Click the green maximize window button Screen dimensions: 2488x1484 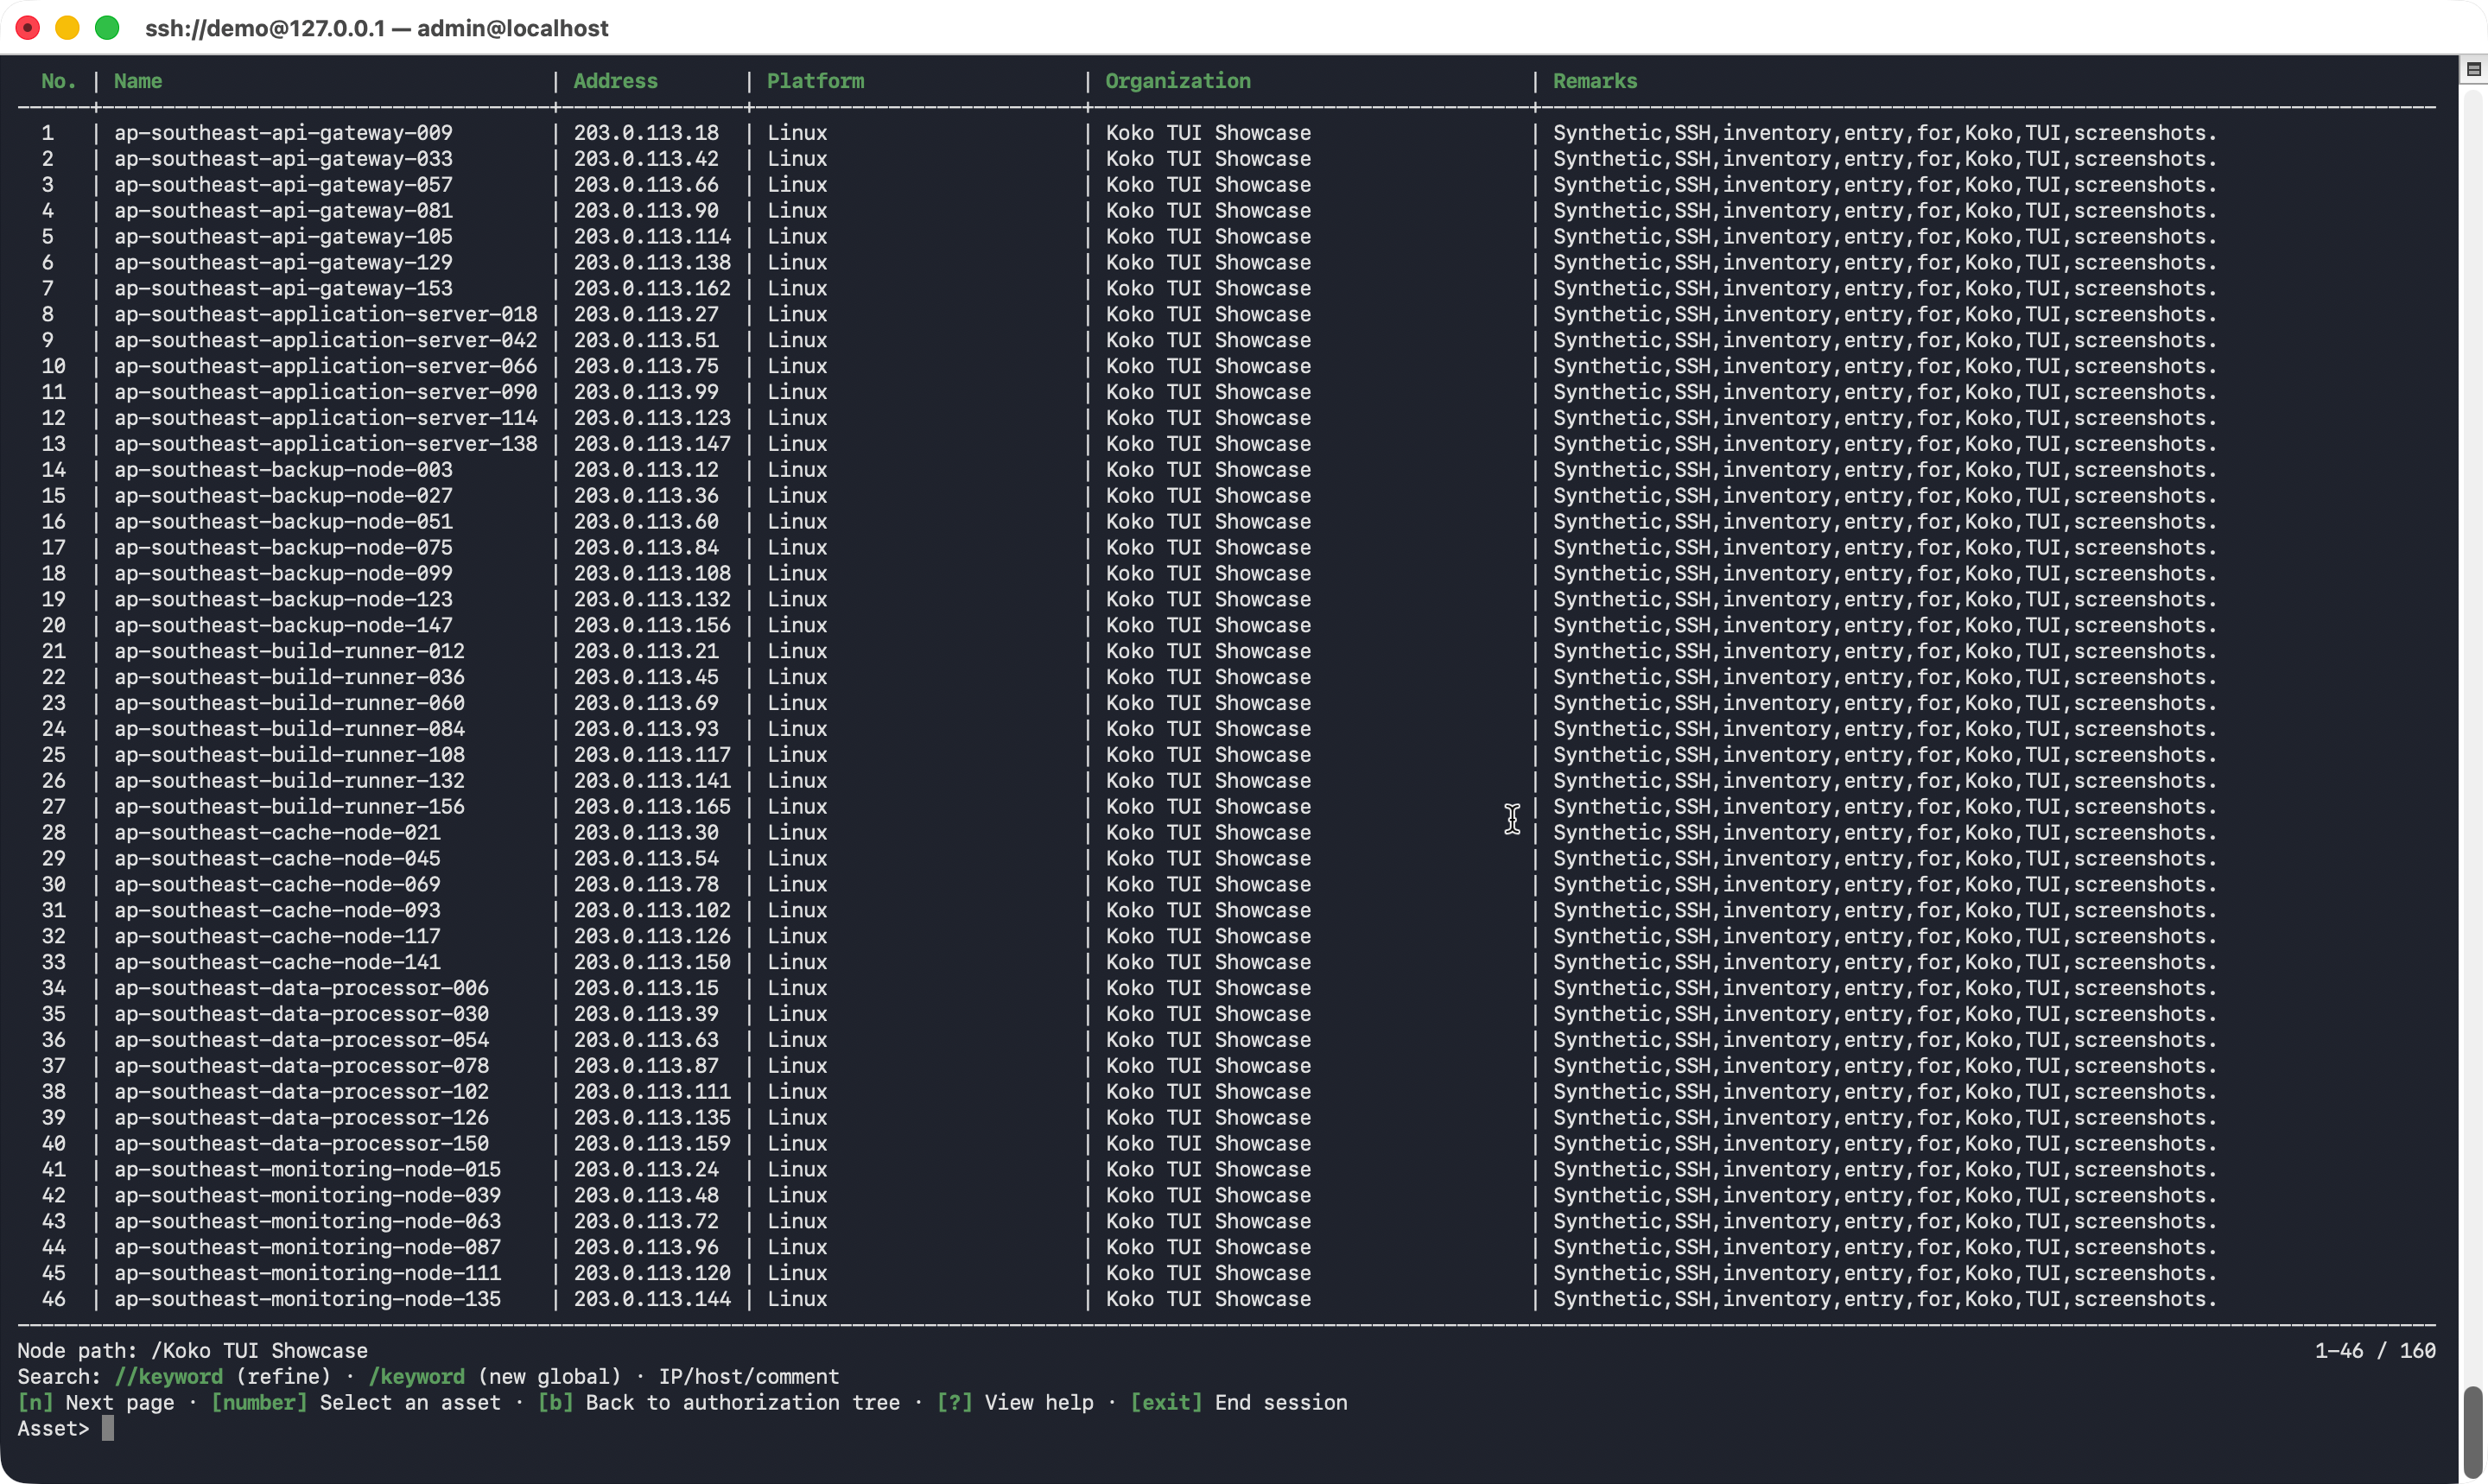click(107, 28)
